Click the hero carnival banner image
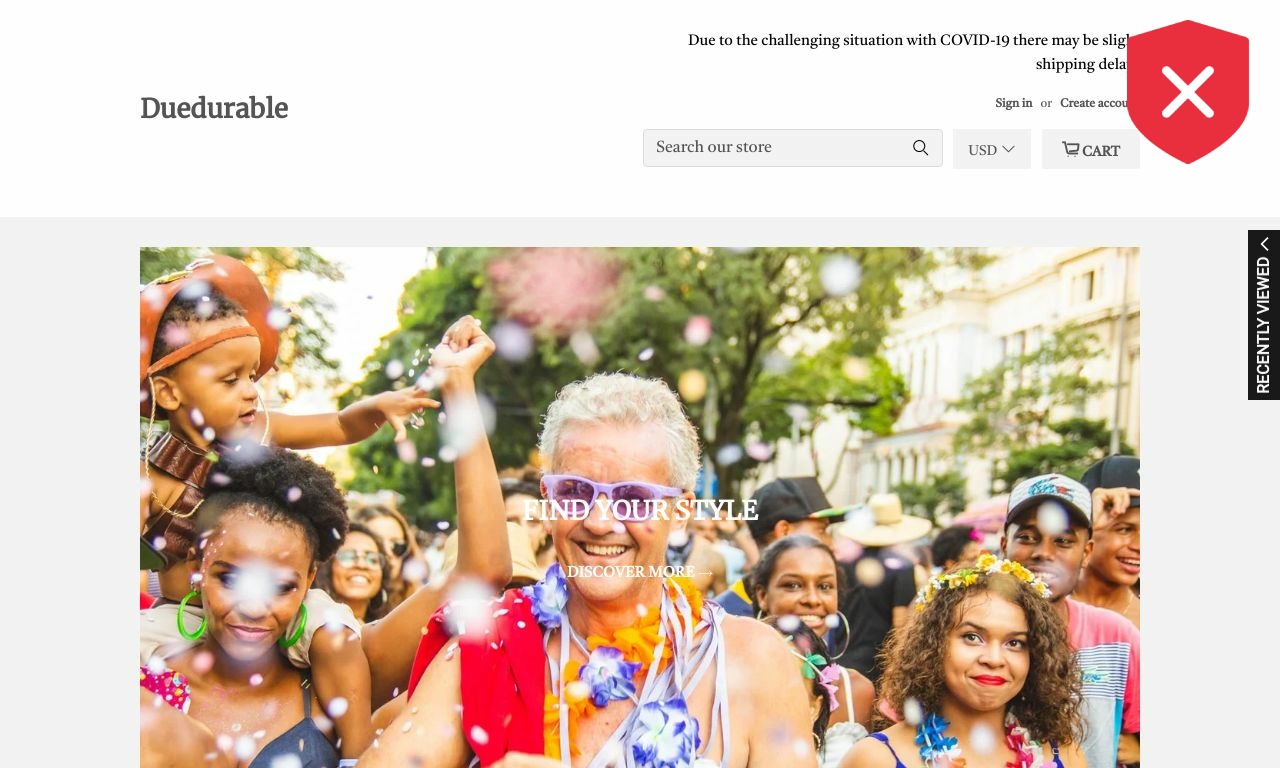Viewport: 1280px width, 768px height. click(x=640, y=507)
